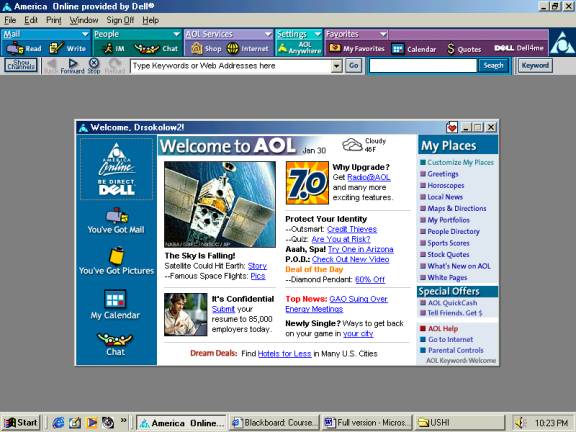Open Horoscopes in My Places
The height and width of the screenshot is (432, 576).
coord(445,186)
